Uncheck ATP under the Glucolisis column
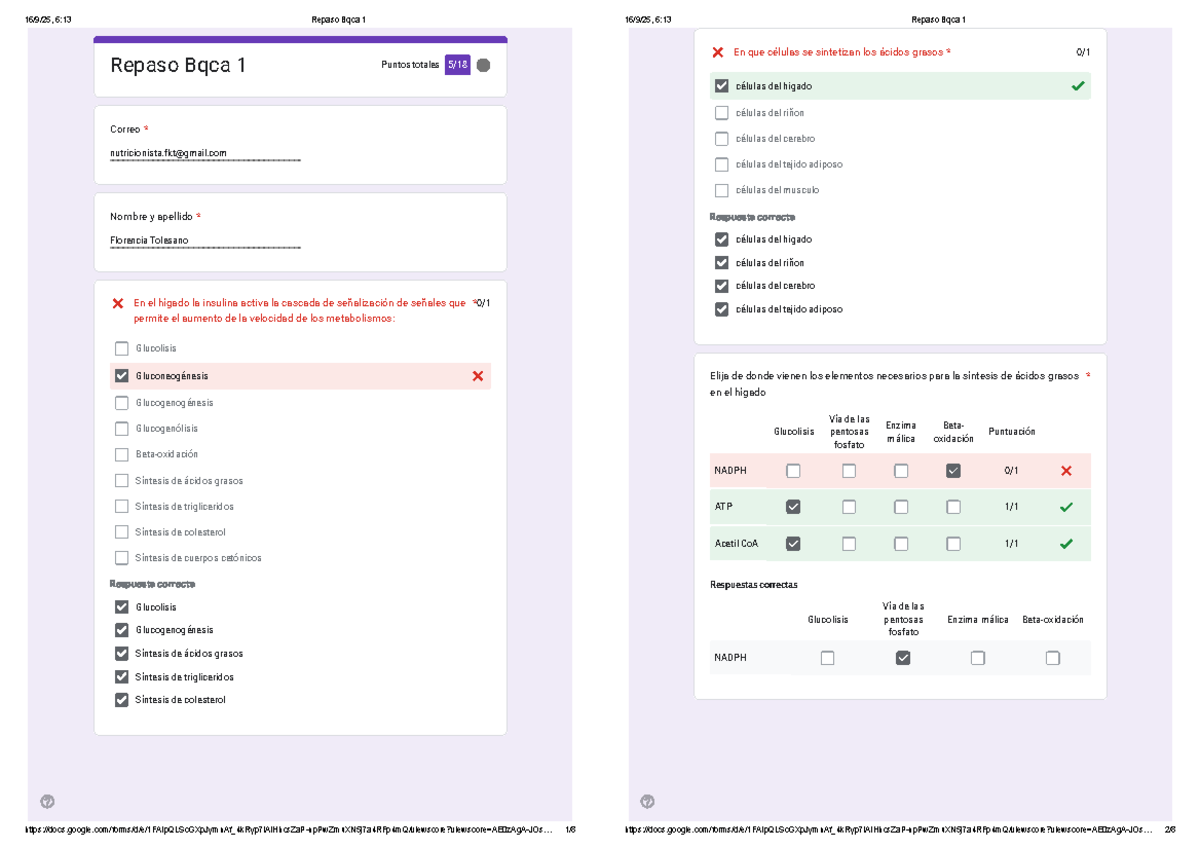 (x=793, y=507)
